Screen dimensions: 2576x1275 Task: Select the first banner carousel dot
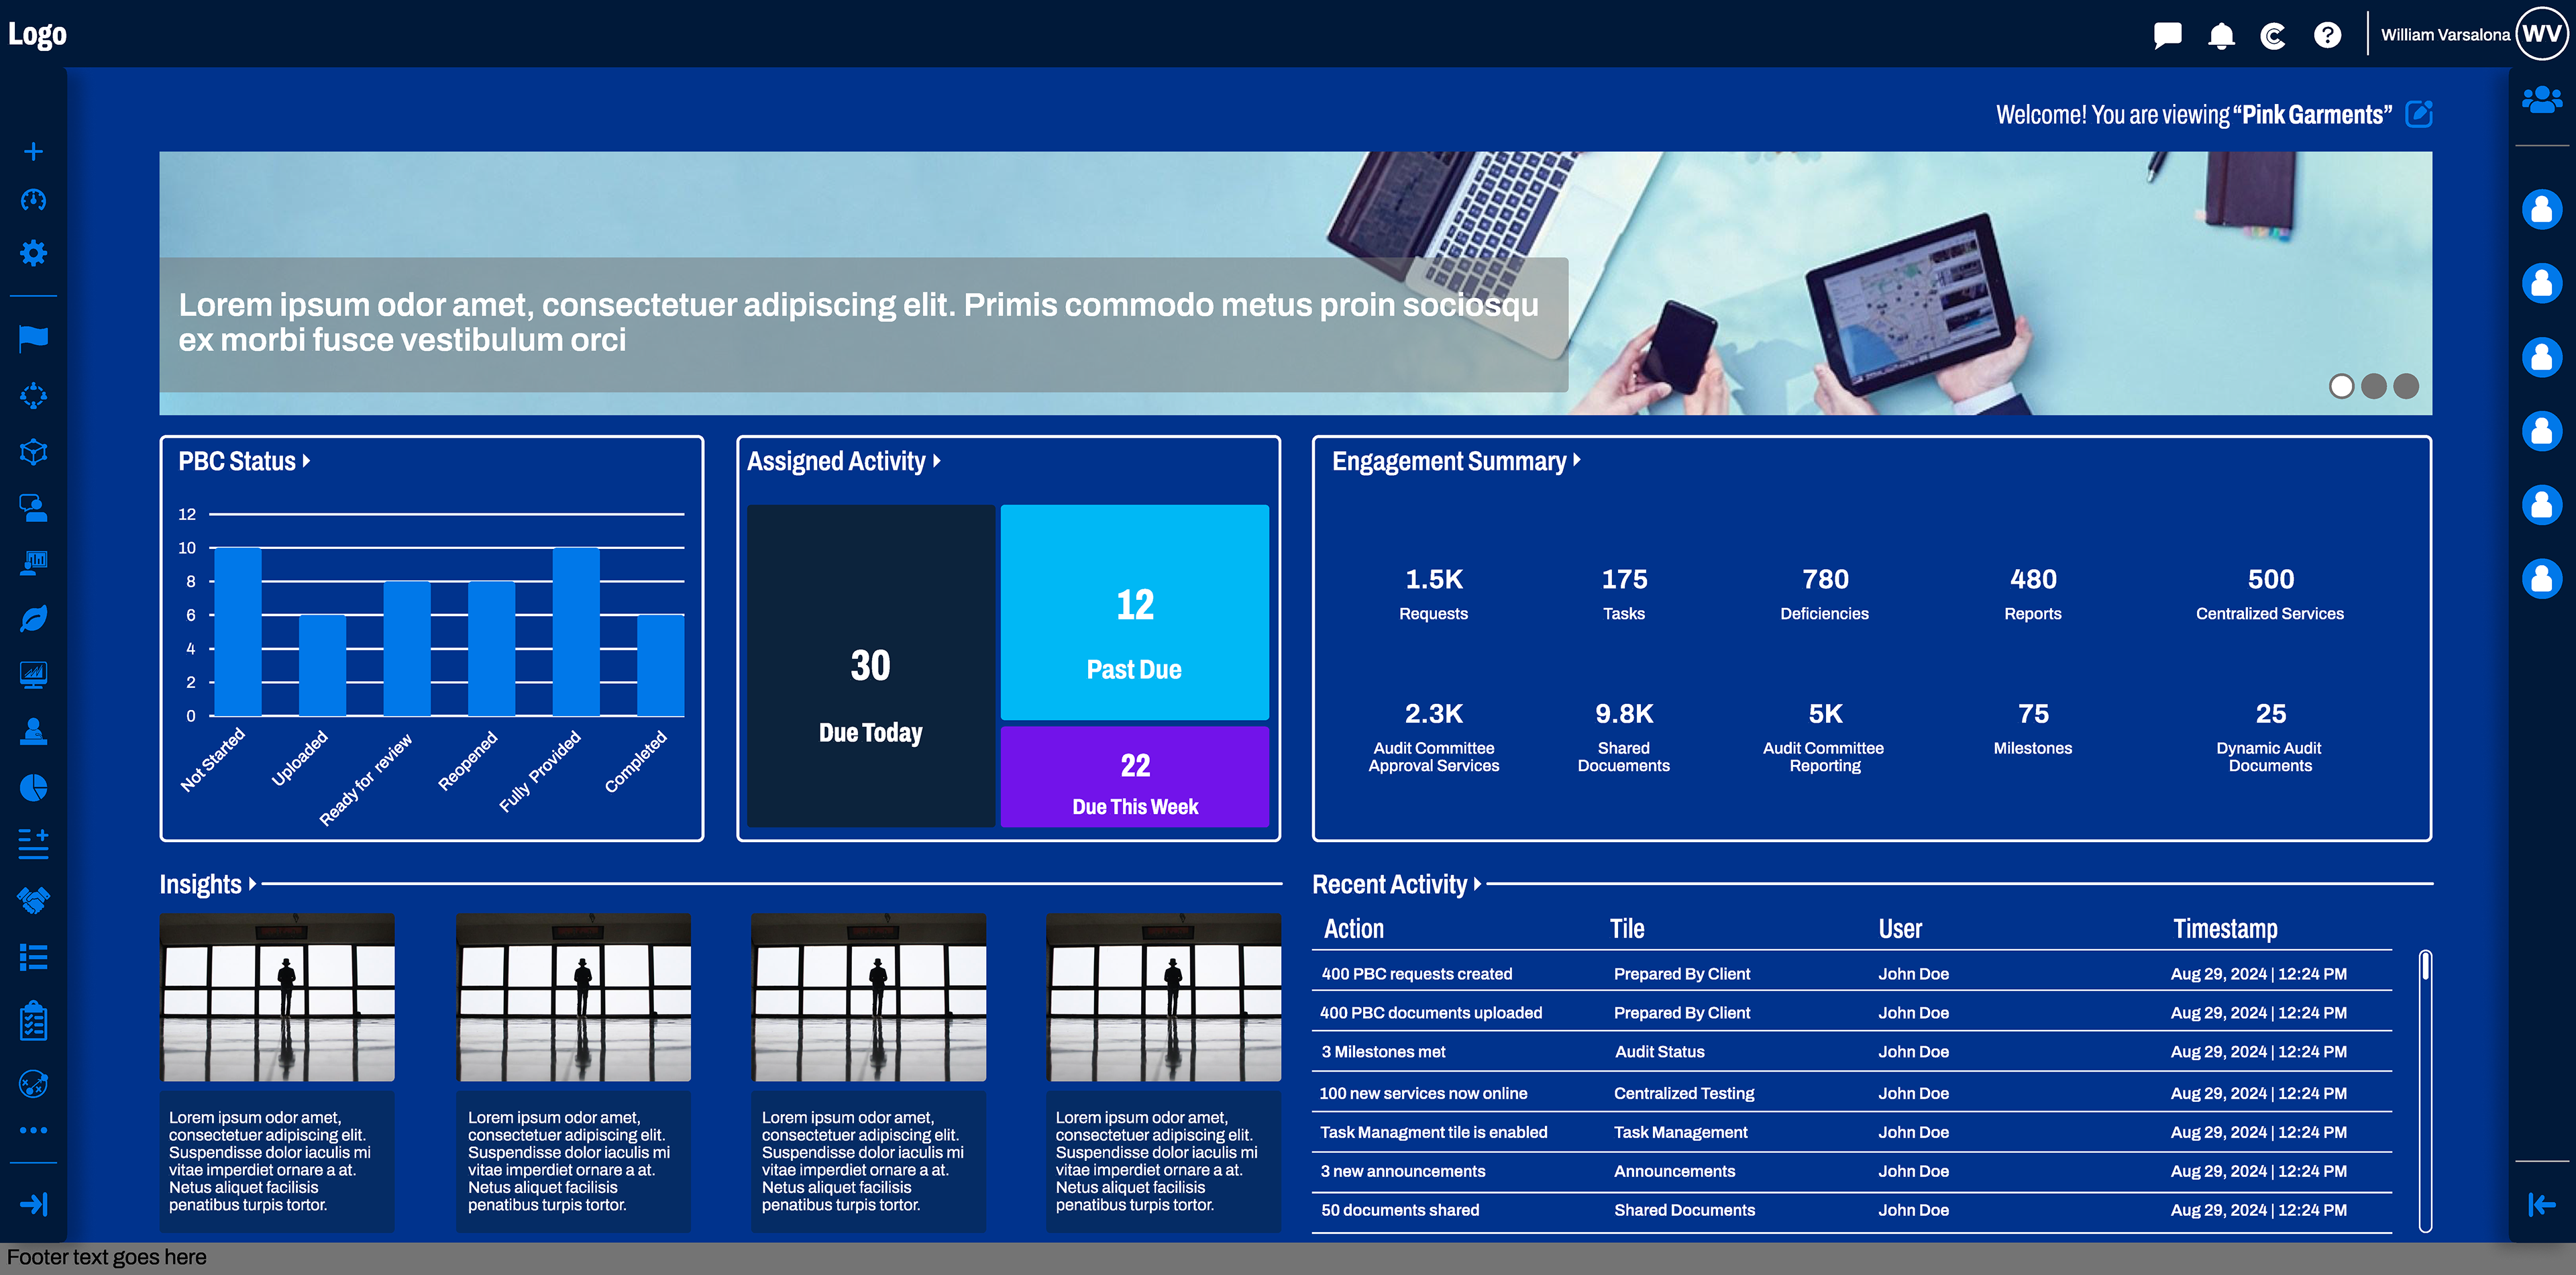pyautogui.click(x=2341, y=386)
